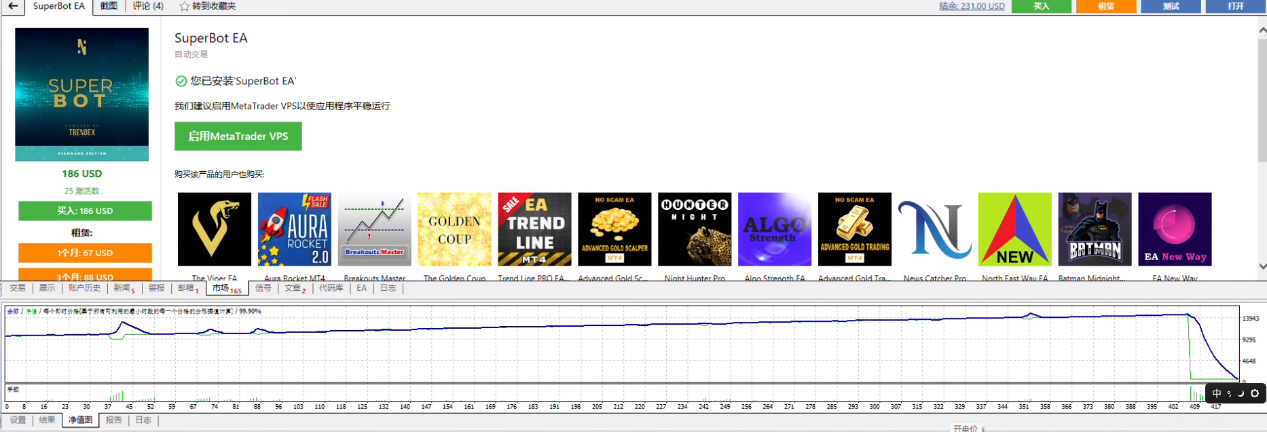Click '25 激活数' activations text
The image size is (1267, 432).
(82, 190)
